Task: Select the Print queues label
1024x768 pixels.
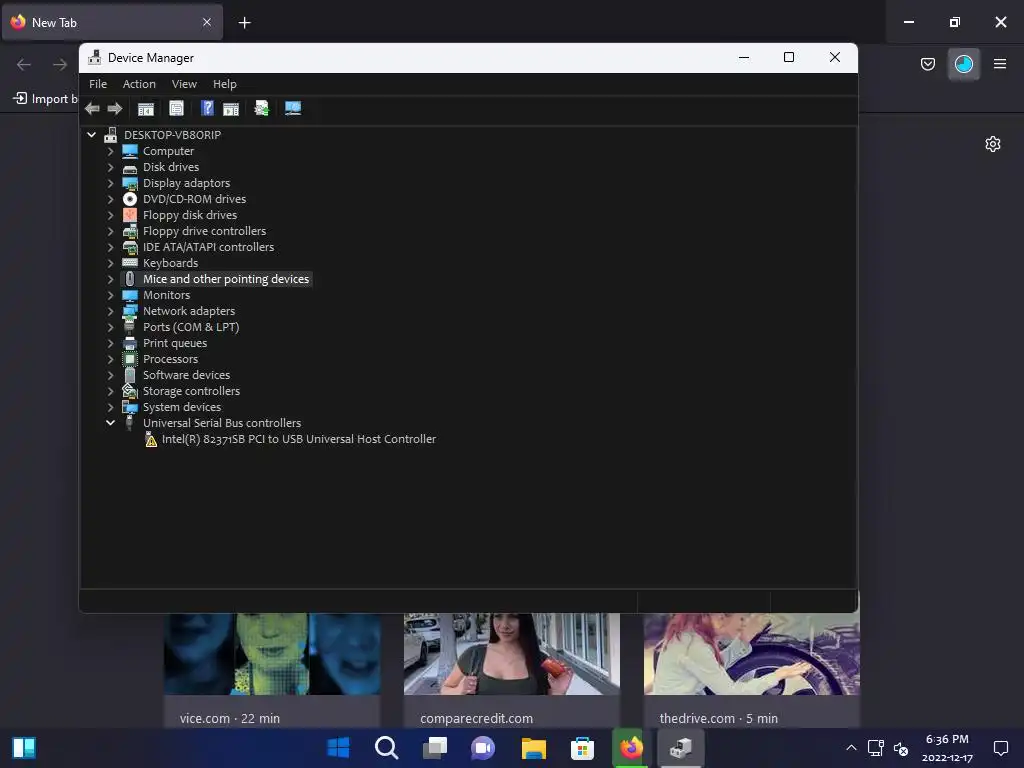Action: pyautogui.click(x=175, y=343)
